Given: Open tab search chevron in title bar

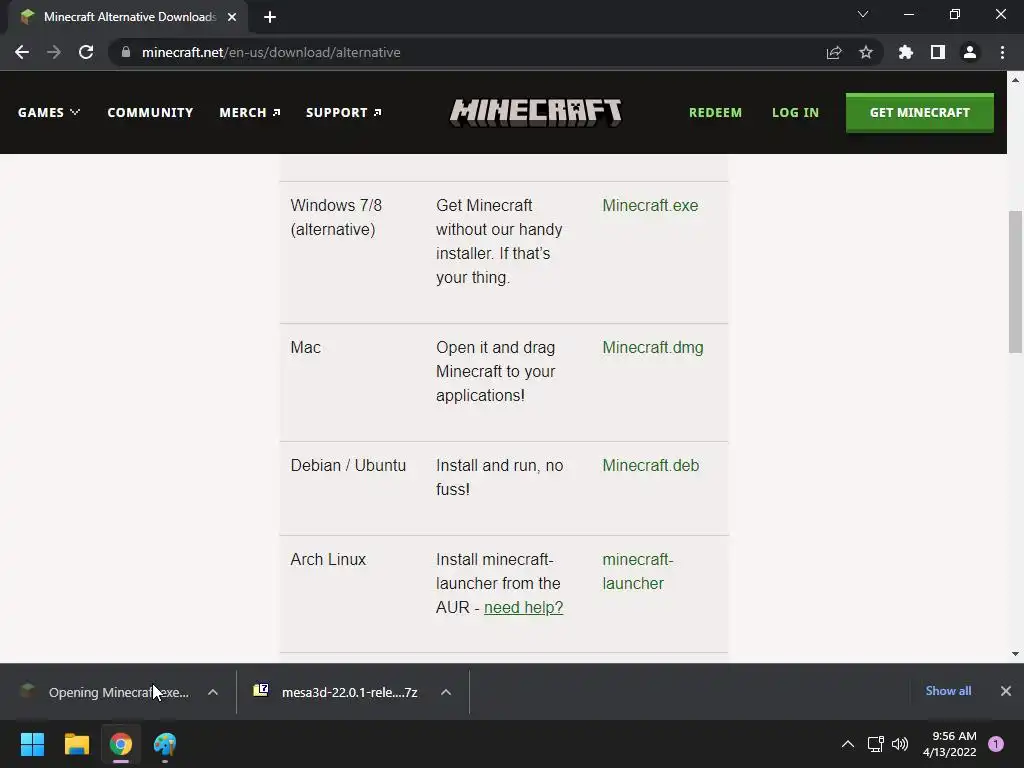Looking at the screenshot, I should (x=863, y=14).
